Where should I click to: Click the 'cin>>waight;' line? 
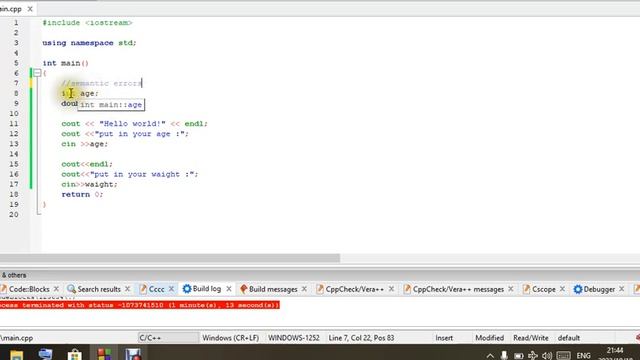tap(89, 184)
